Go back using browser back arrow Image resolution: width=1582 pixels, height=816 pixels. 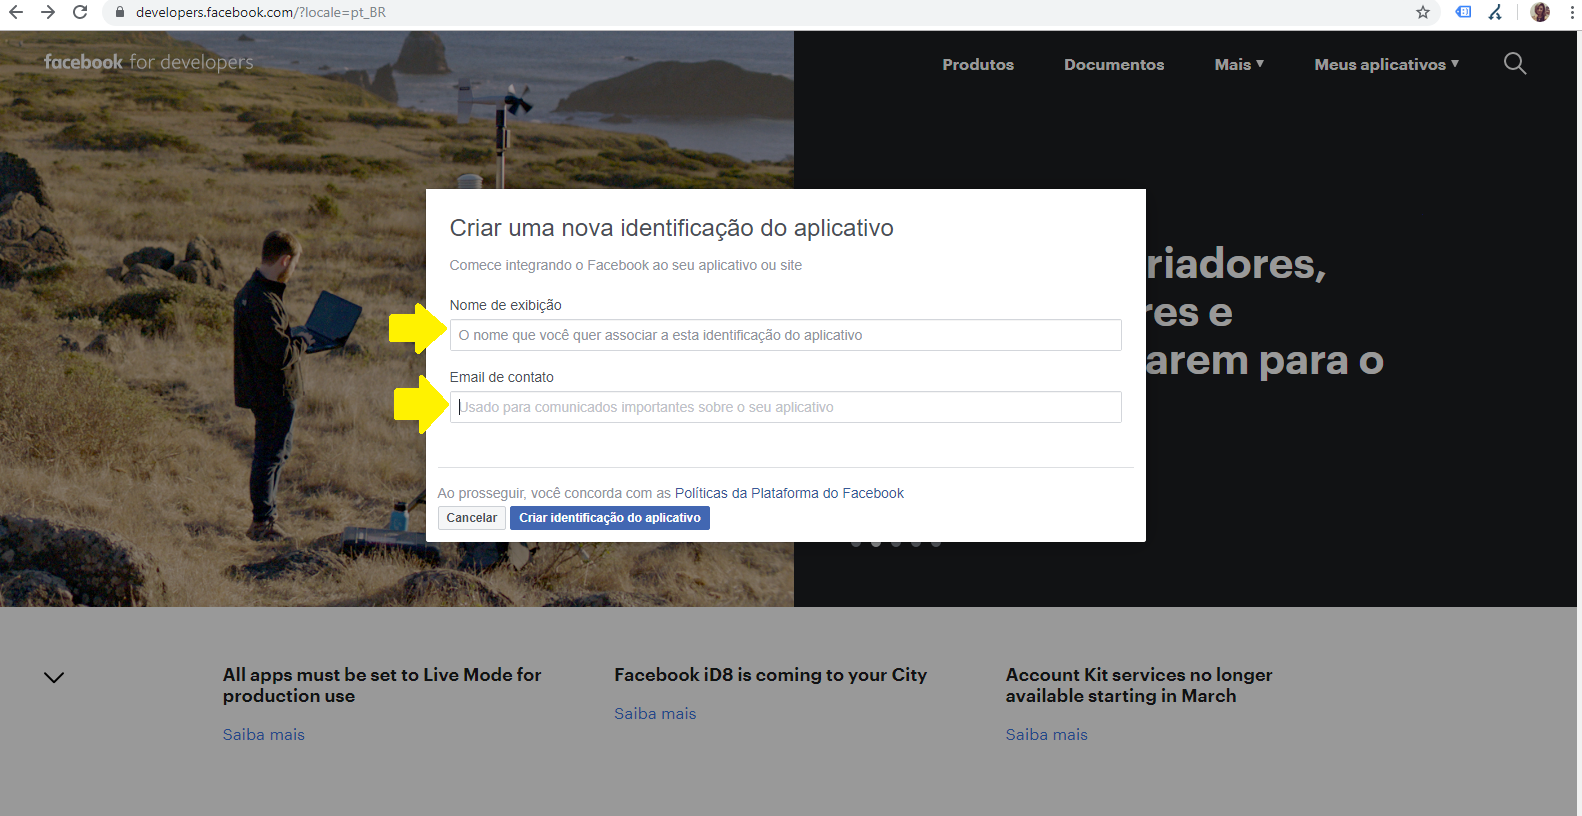coord(16,12)
